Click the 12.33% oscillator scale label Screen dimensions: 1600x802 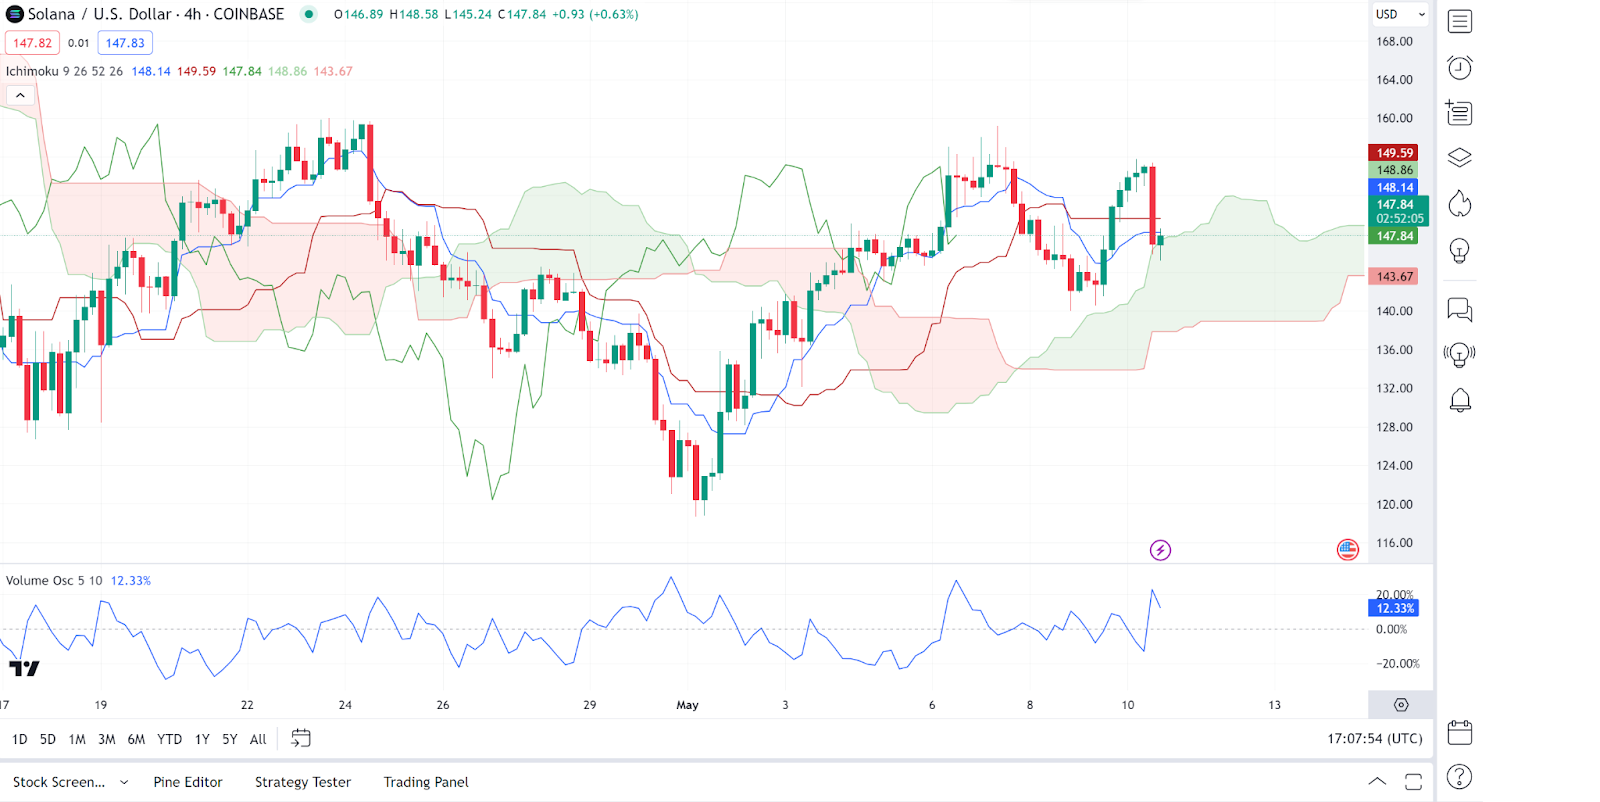point(1394,608)
